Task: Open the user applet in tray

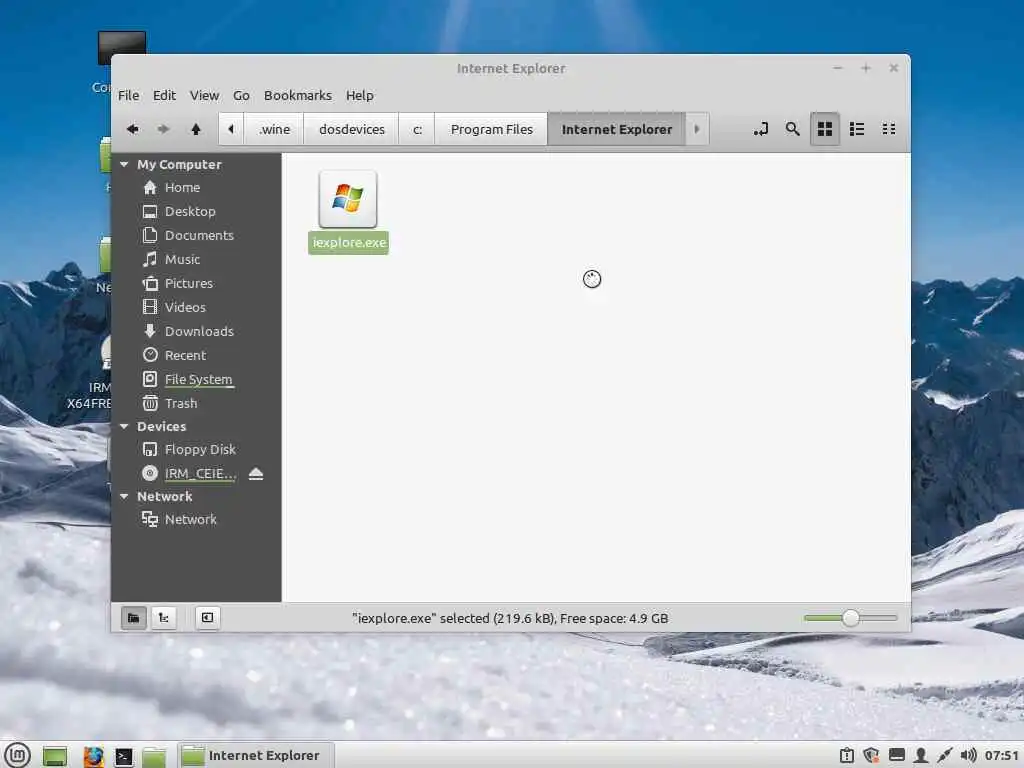Action: (x=921, y=756)
